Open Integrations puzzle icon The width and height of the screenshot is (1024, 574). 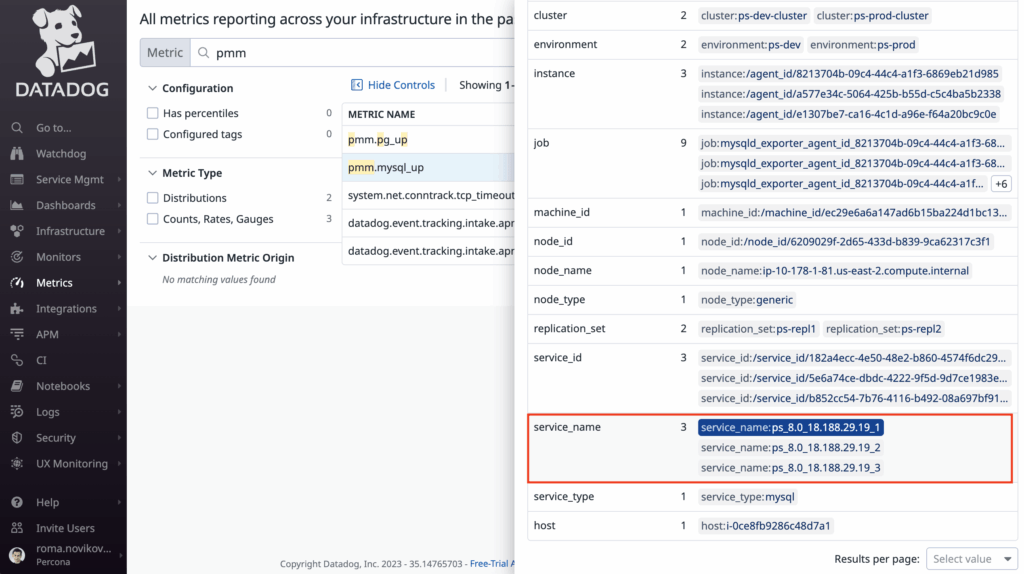(x=16, y=309)
